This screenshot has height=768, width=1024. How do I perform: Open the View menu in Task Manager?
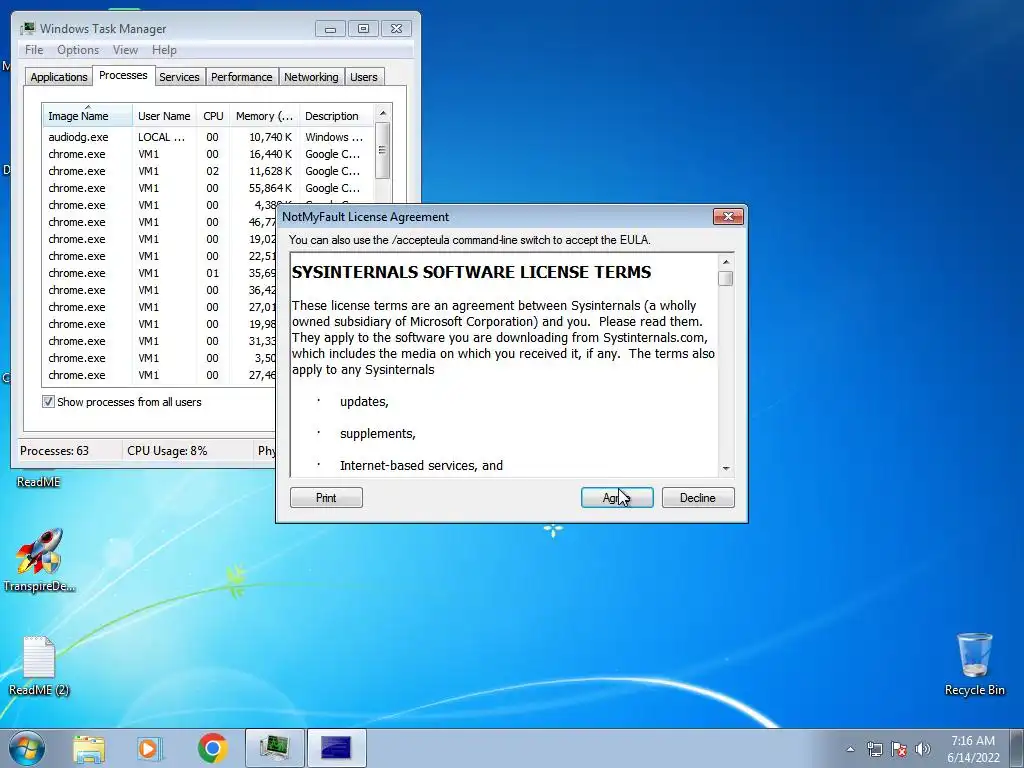pos(125,50)
